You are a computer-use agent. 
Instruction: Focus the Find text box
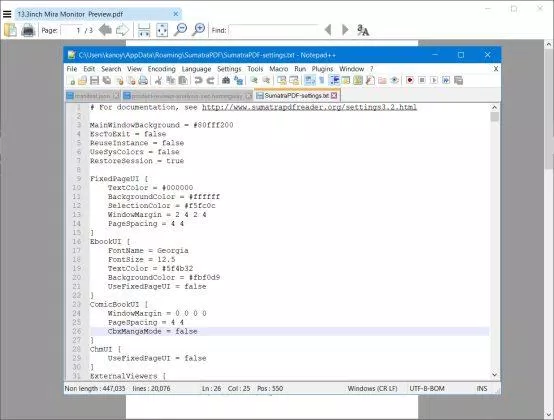[x=273, y=30]
